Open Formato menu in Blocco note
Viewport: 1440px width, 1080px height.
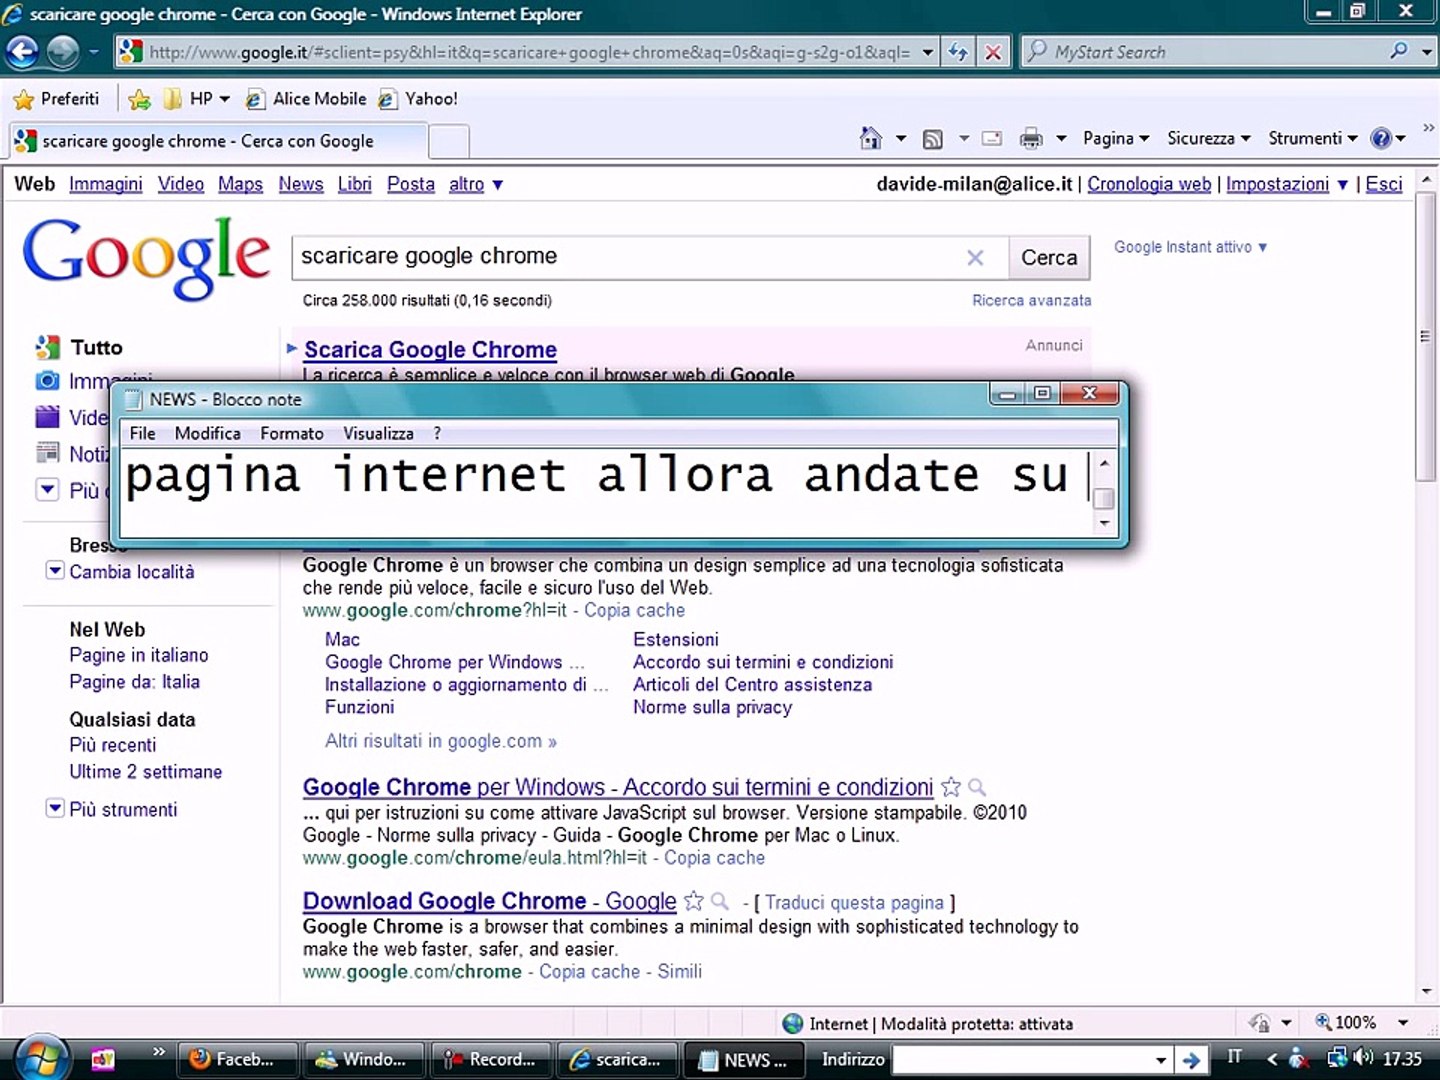[292, 433]
